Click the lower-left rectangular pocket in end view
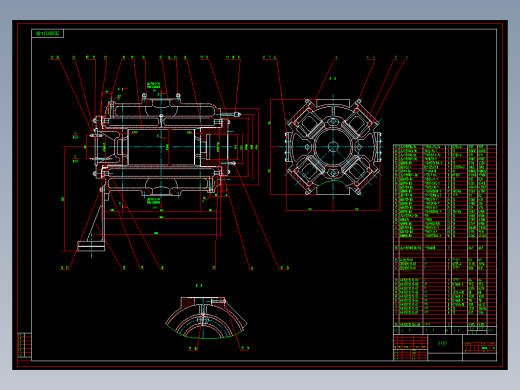This screenshot has height=390, width=520. (309, 168)
